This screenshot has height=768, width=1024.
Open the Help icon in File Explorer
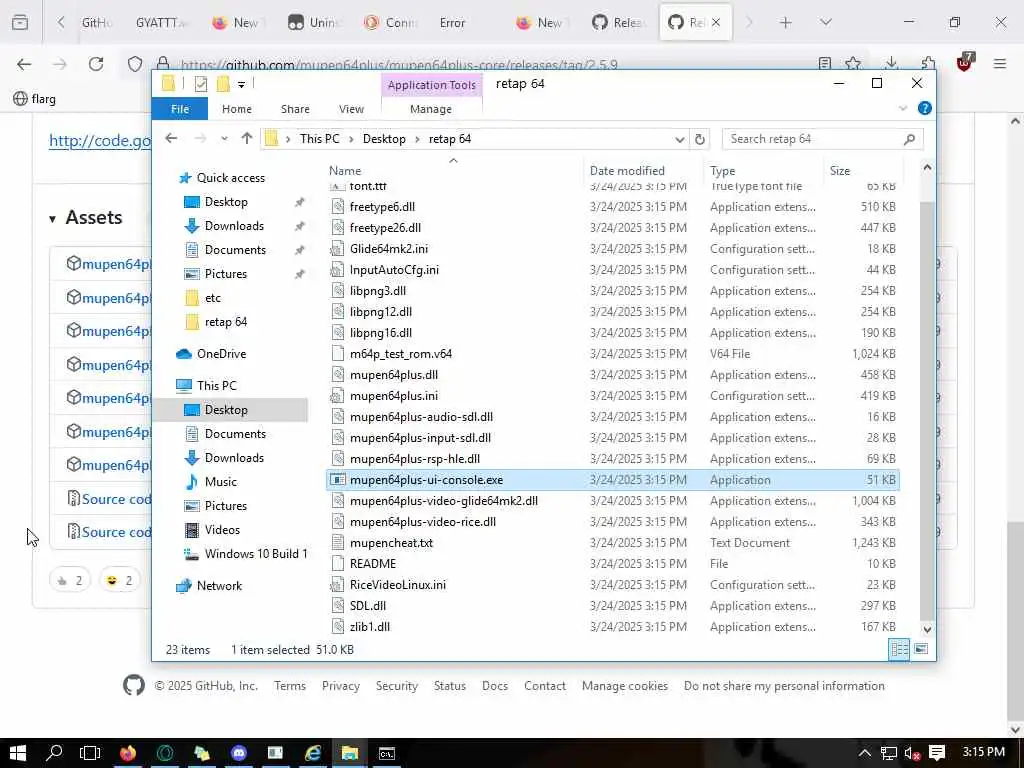pos(924,108)
